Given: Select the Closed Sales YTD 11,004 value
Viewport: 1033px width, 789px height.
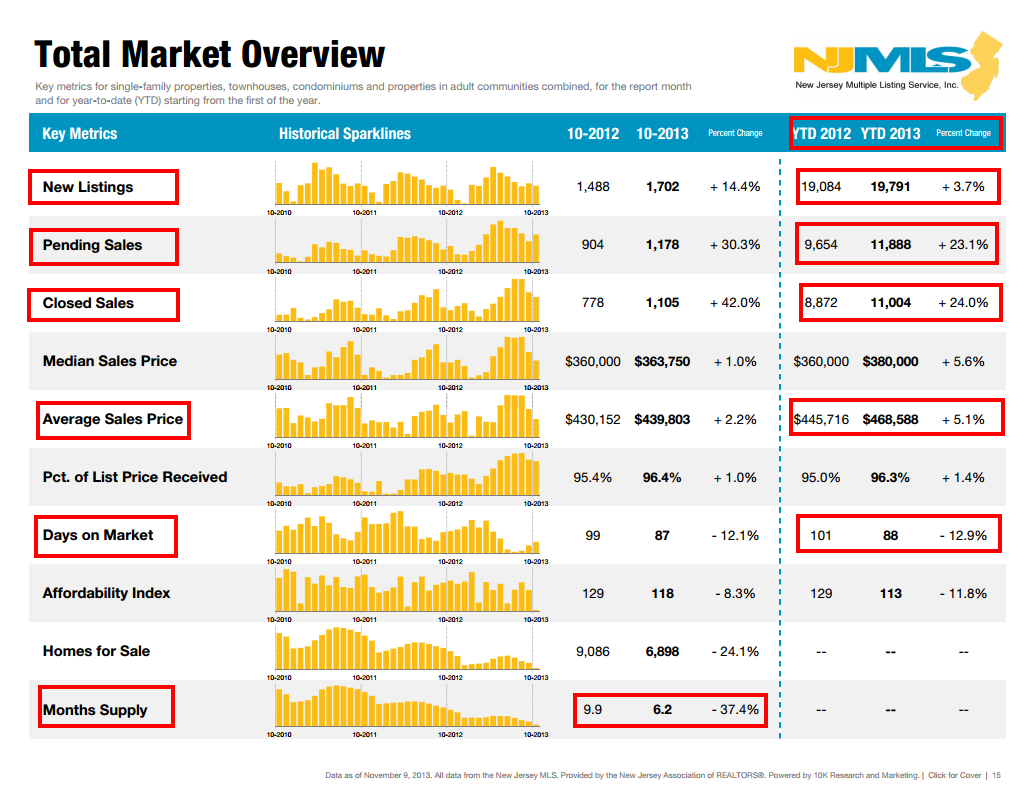Looking at the screenshot, I should click(x=890, y=303).
